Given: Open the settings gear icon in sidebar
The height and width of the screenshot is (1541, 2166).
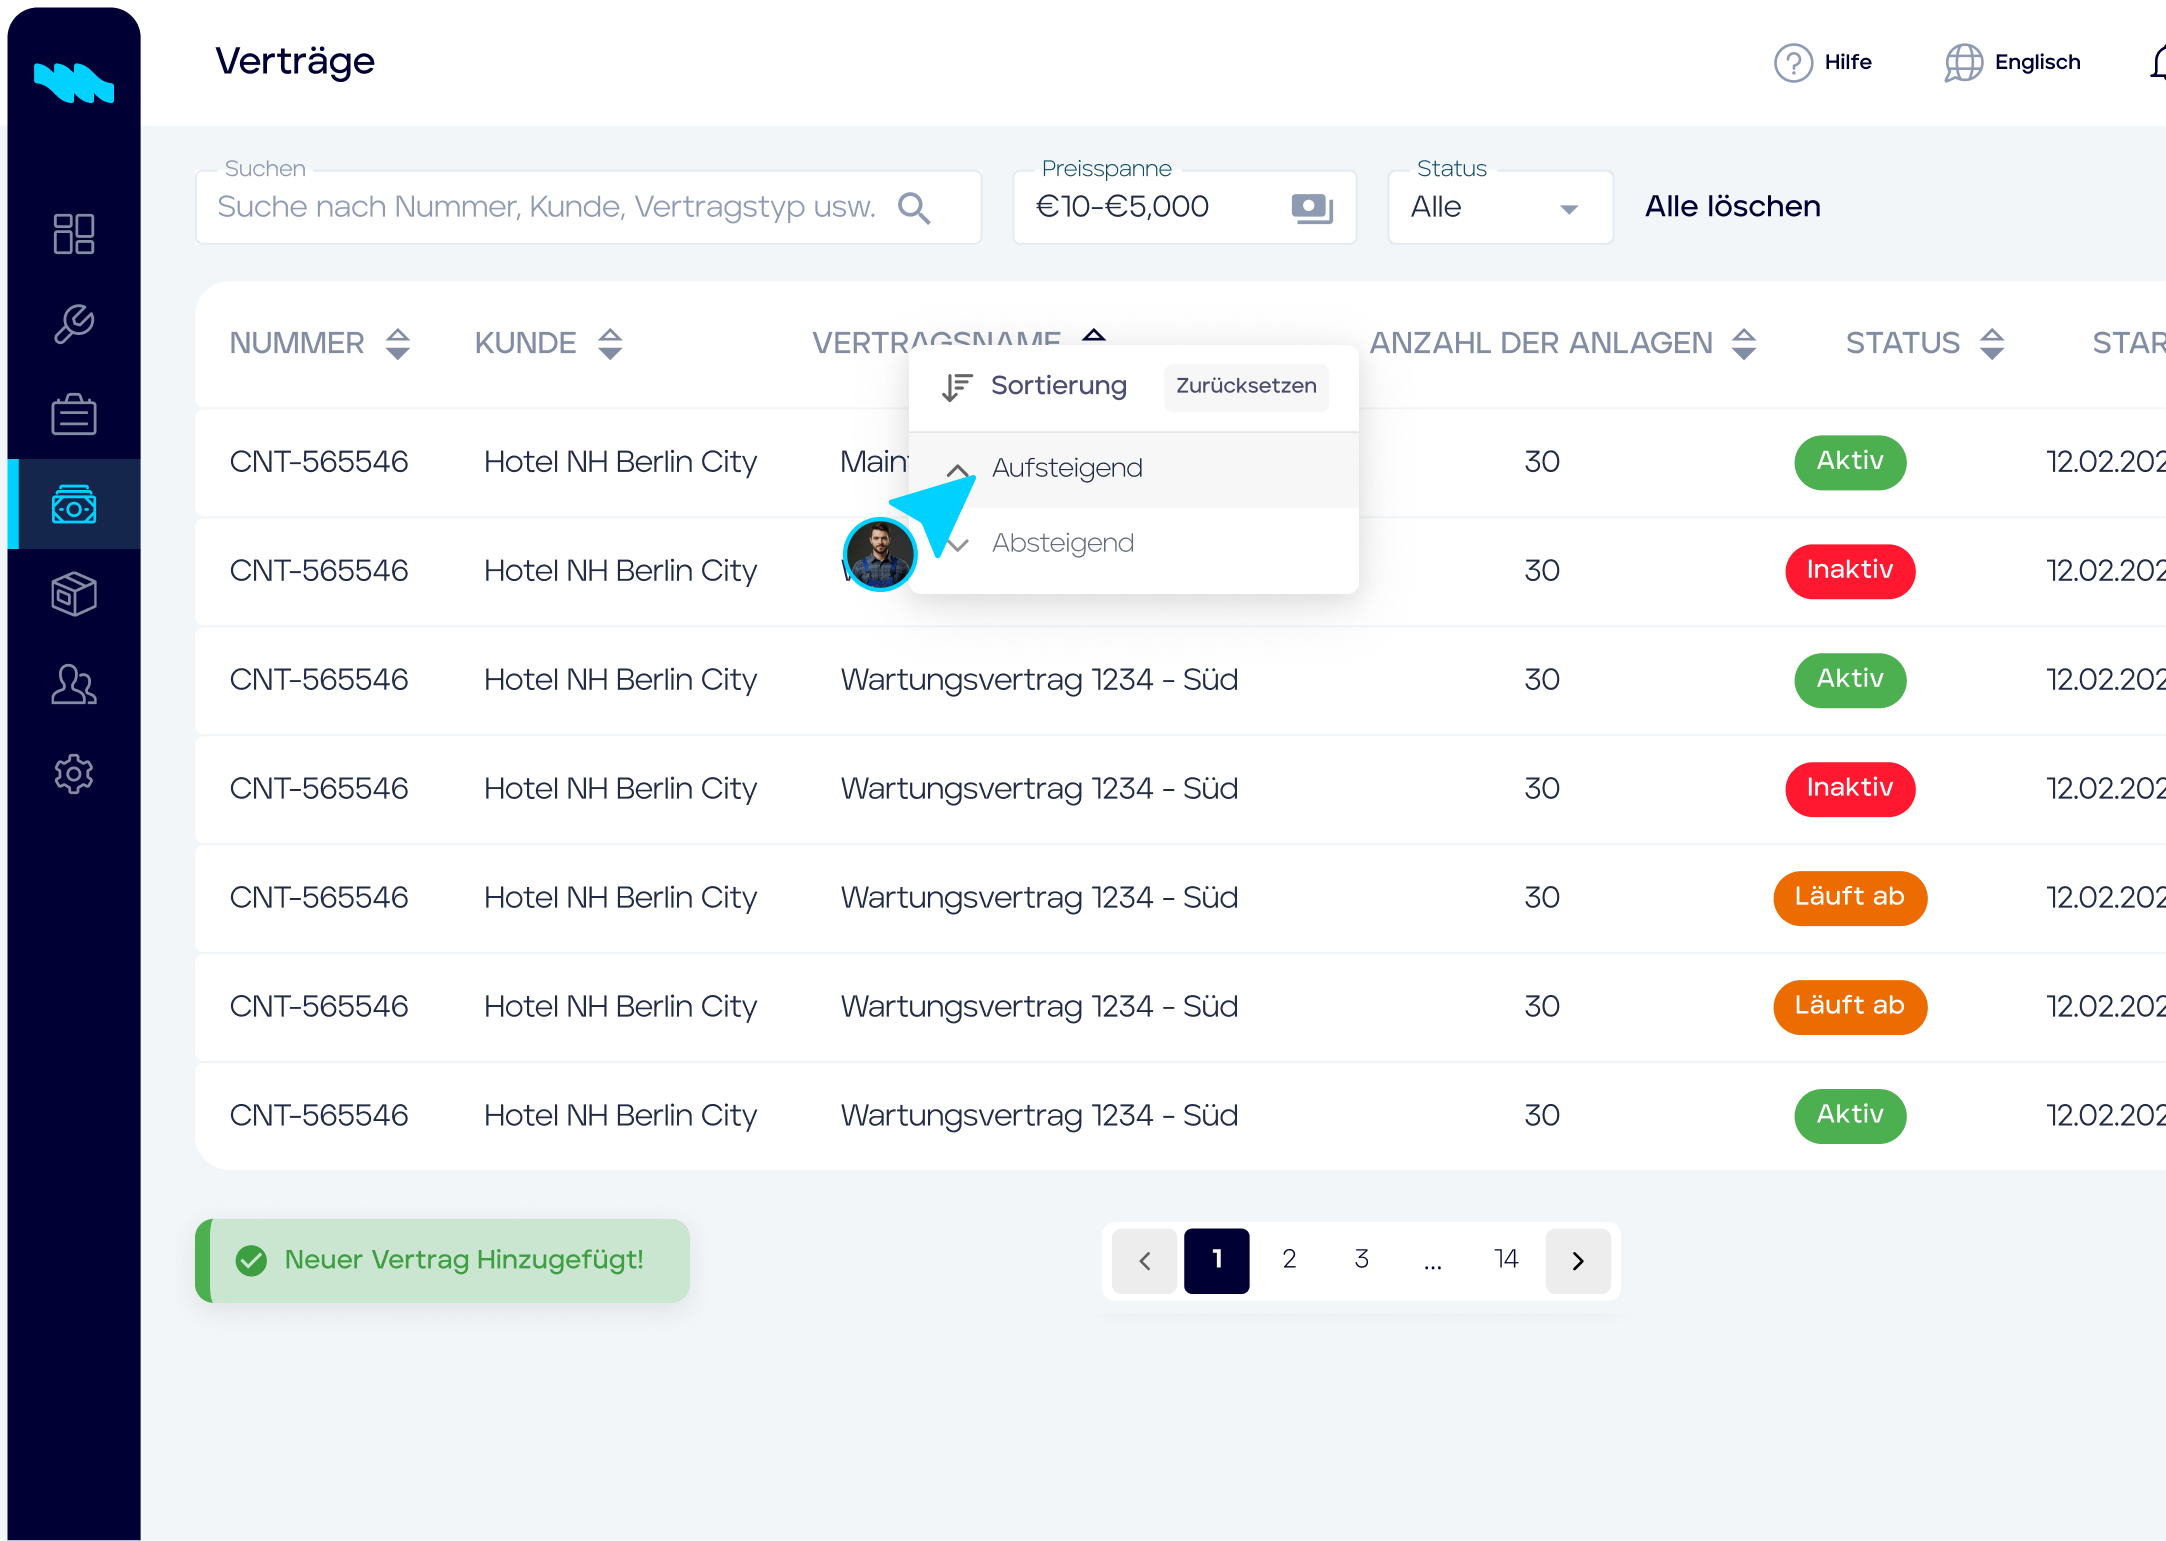Looking at the screenshot, I should [74, 774].
